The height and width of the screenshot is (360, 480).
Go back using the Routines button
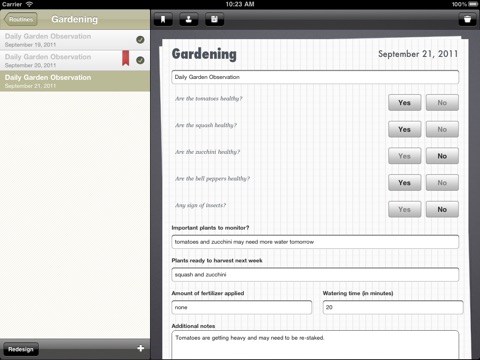point(20,19)
